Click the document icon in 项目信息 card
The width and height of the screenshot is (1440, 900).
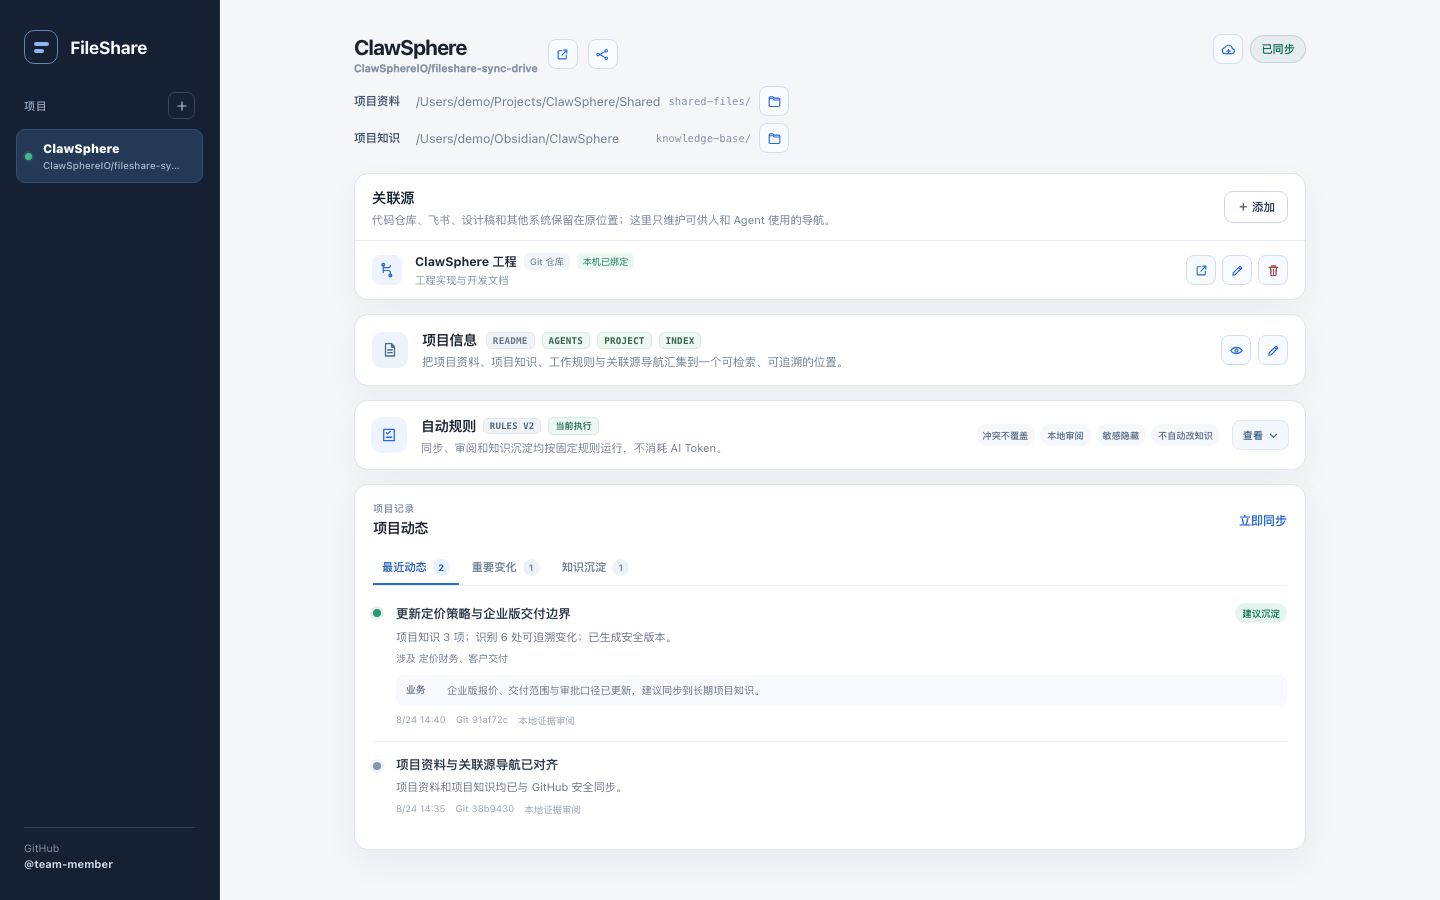click(390, 350)
